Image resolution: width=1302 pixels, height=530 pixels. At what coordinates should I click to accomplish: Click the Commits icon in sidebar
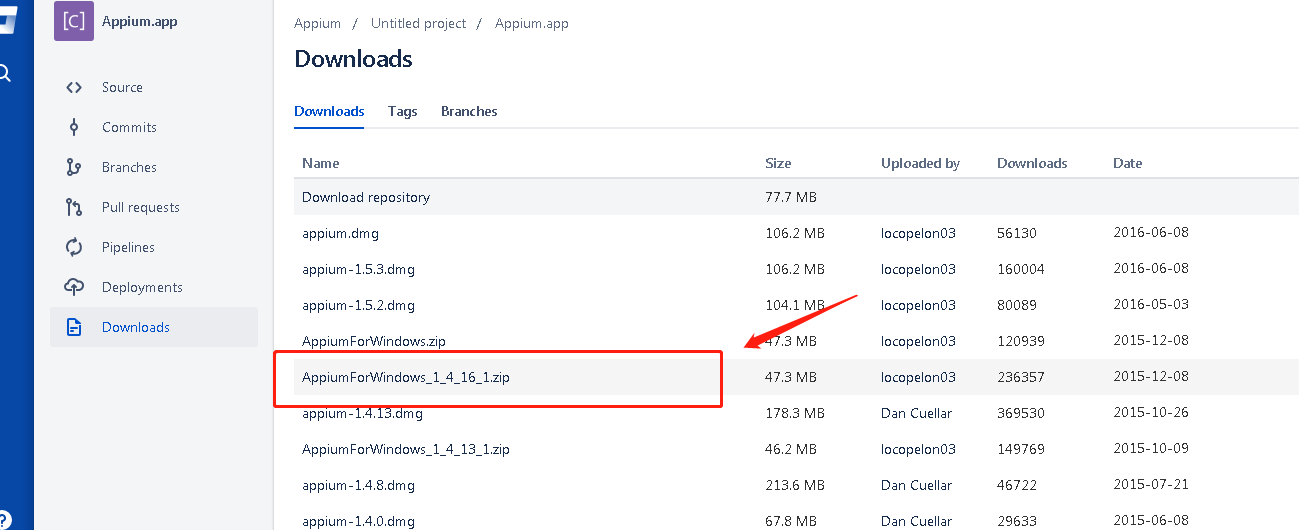click(x=74, y=127)
